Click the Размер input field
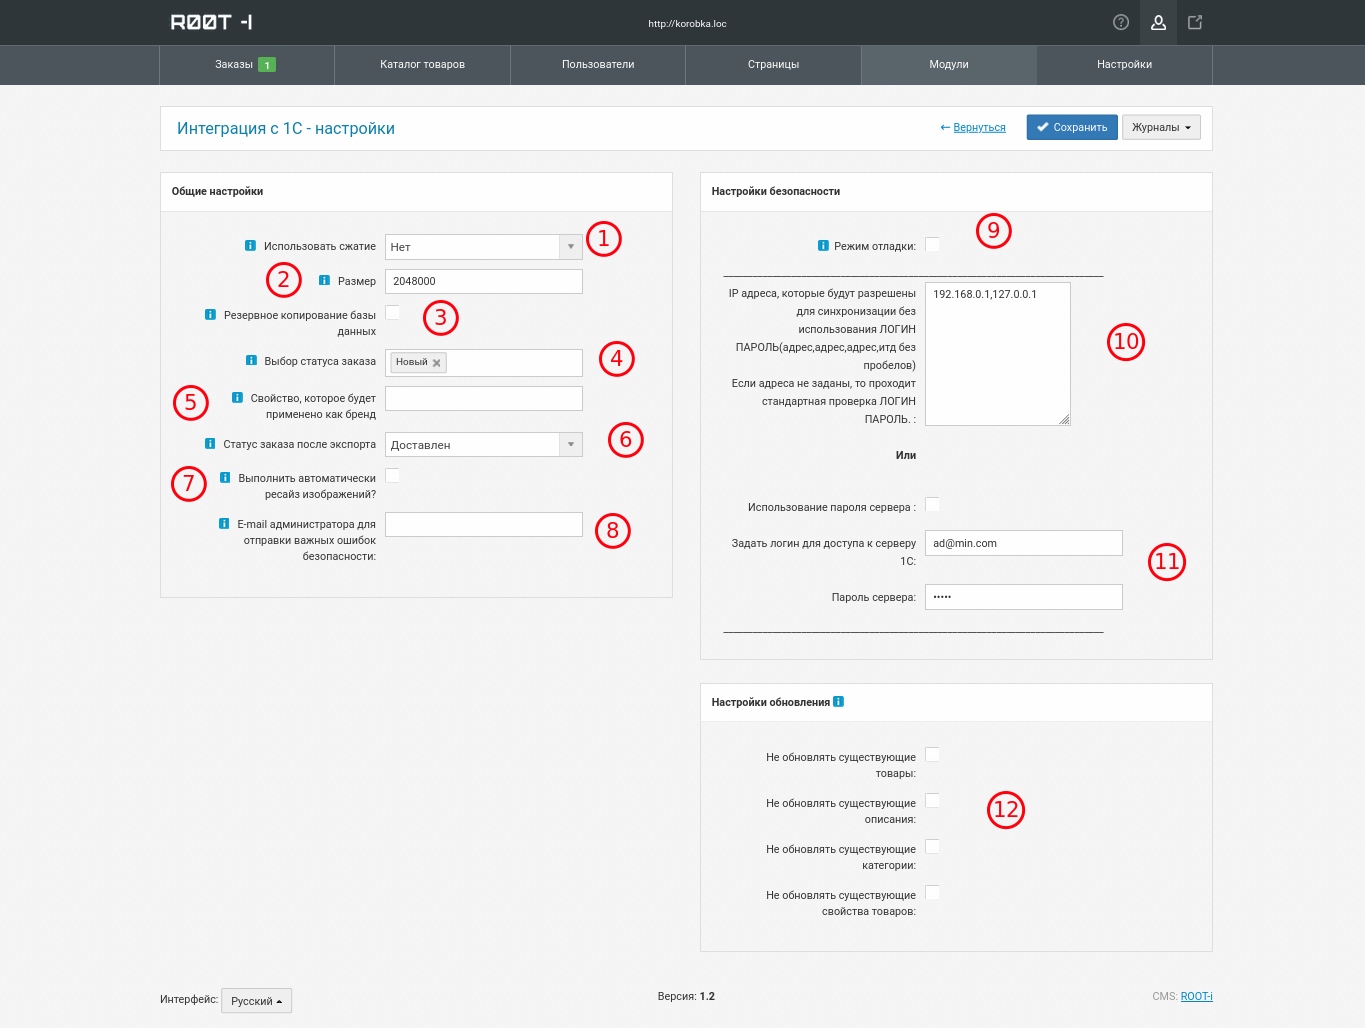The image size is (1365, 1028). point(484,281)
